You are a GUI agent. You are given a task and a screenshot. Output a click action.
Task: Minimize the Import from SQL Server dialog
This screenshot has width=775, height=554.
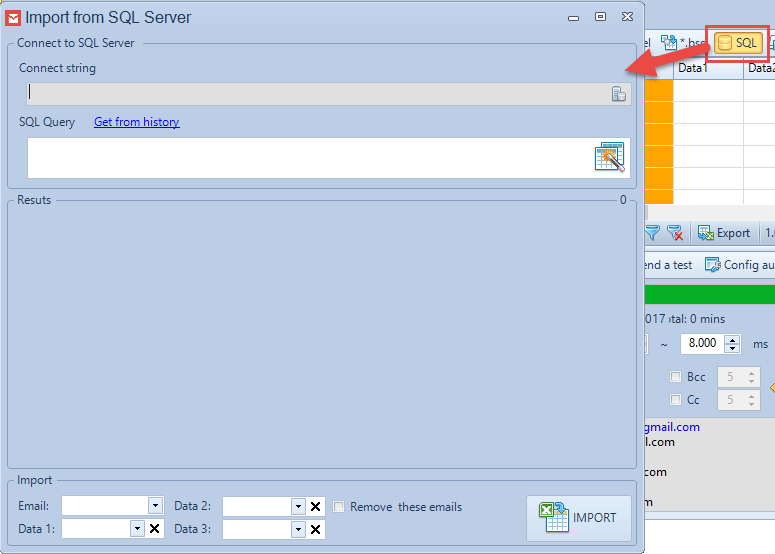[573, 18]
